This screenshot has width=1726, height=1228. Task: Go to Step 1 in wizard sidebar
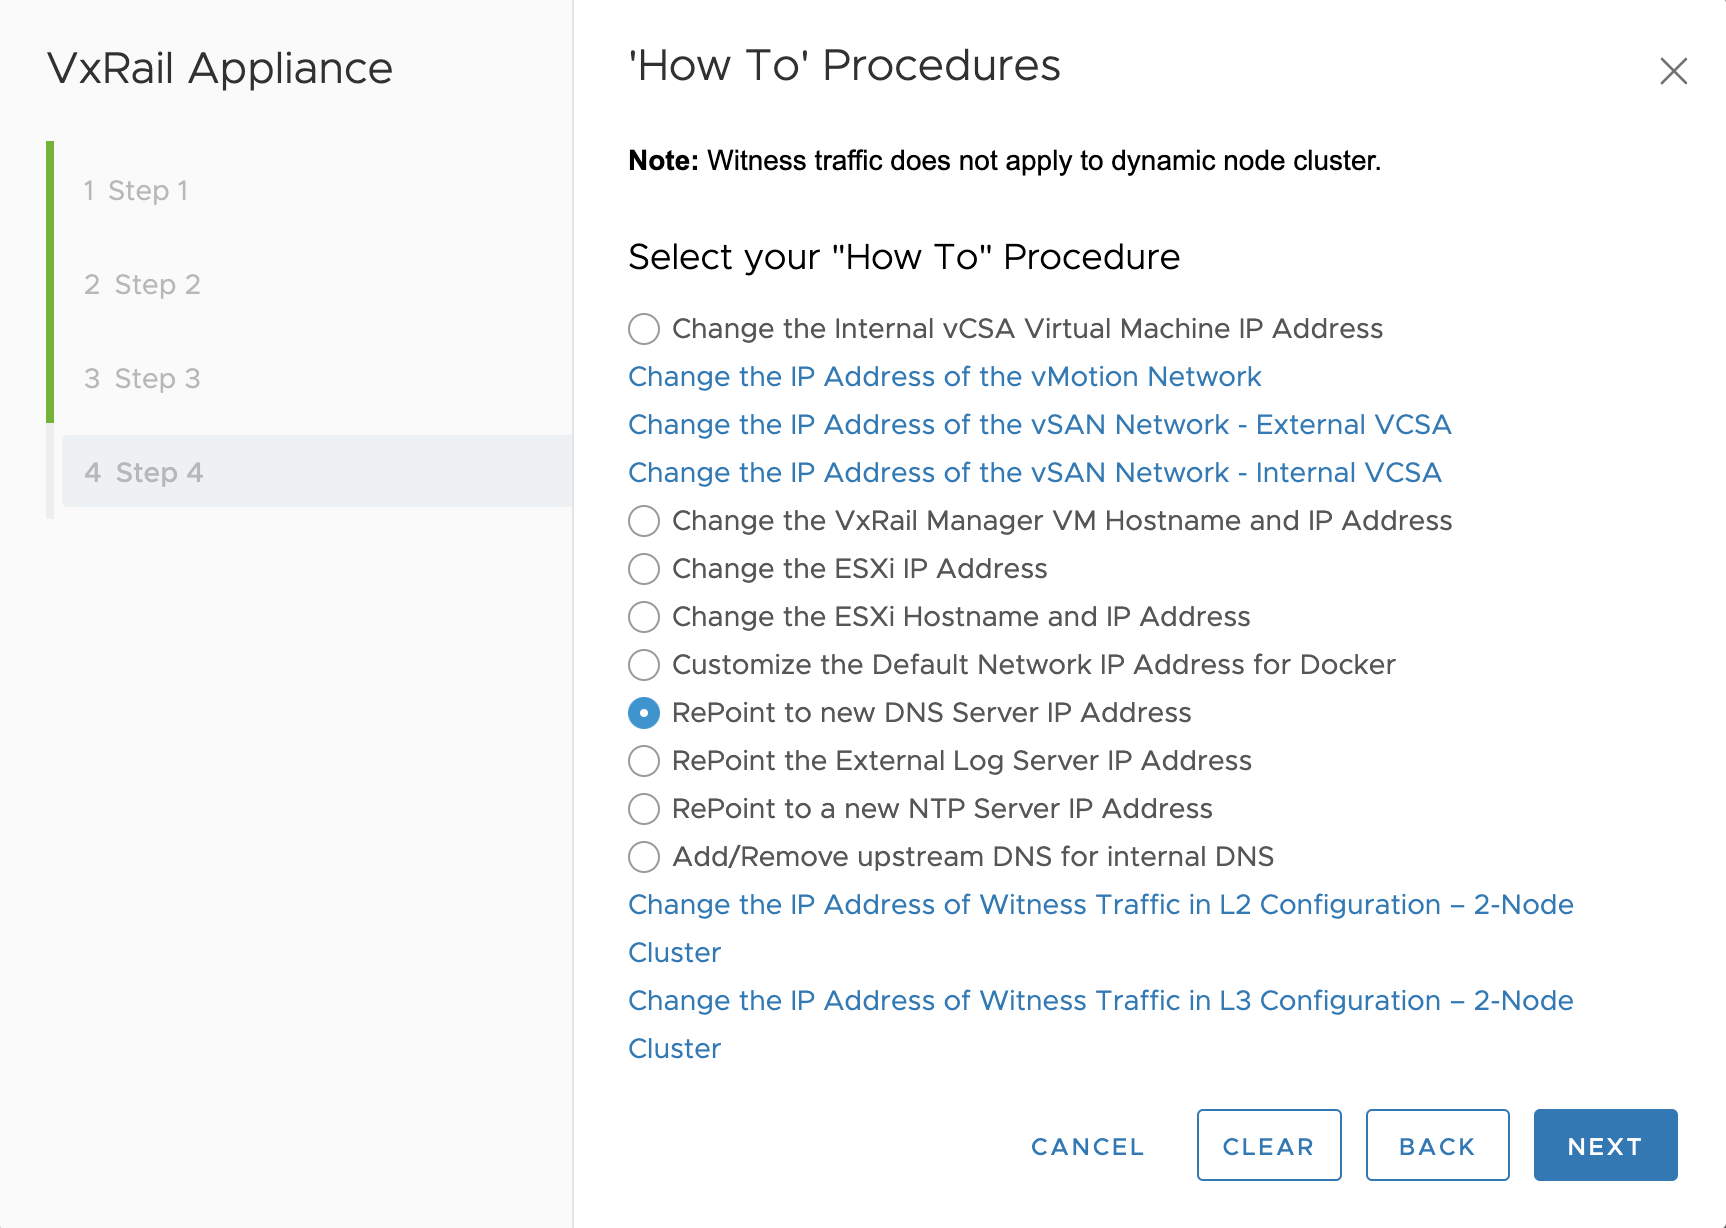click(x=137, y=191)
